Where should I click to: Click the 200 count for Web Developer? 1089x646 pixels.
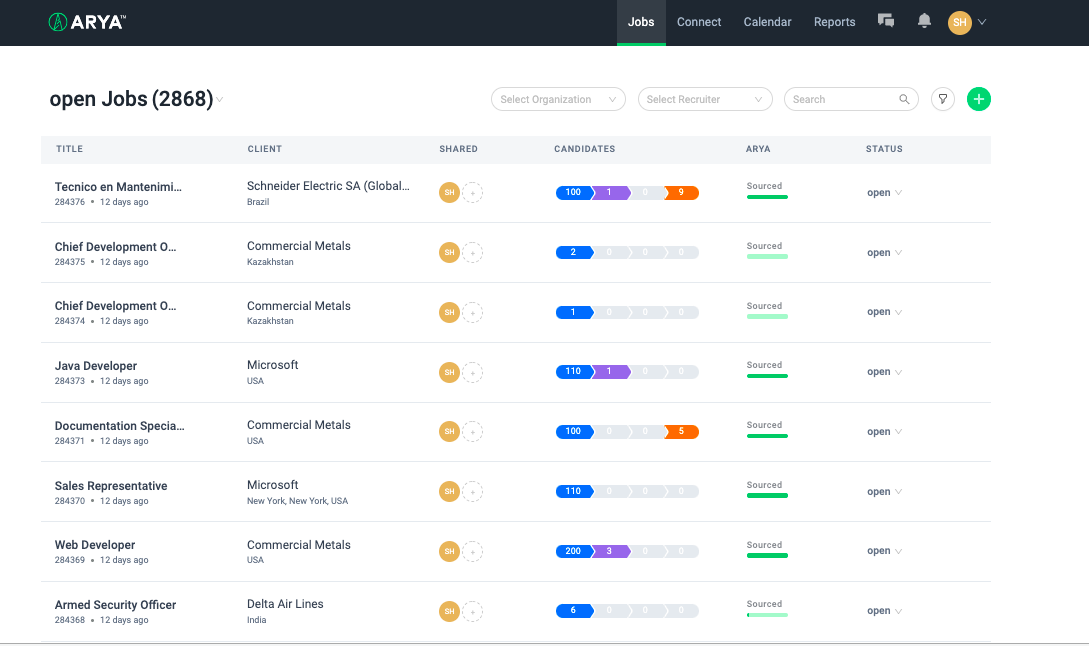click(x=574, y=552)
